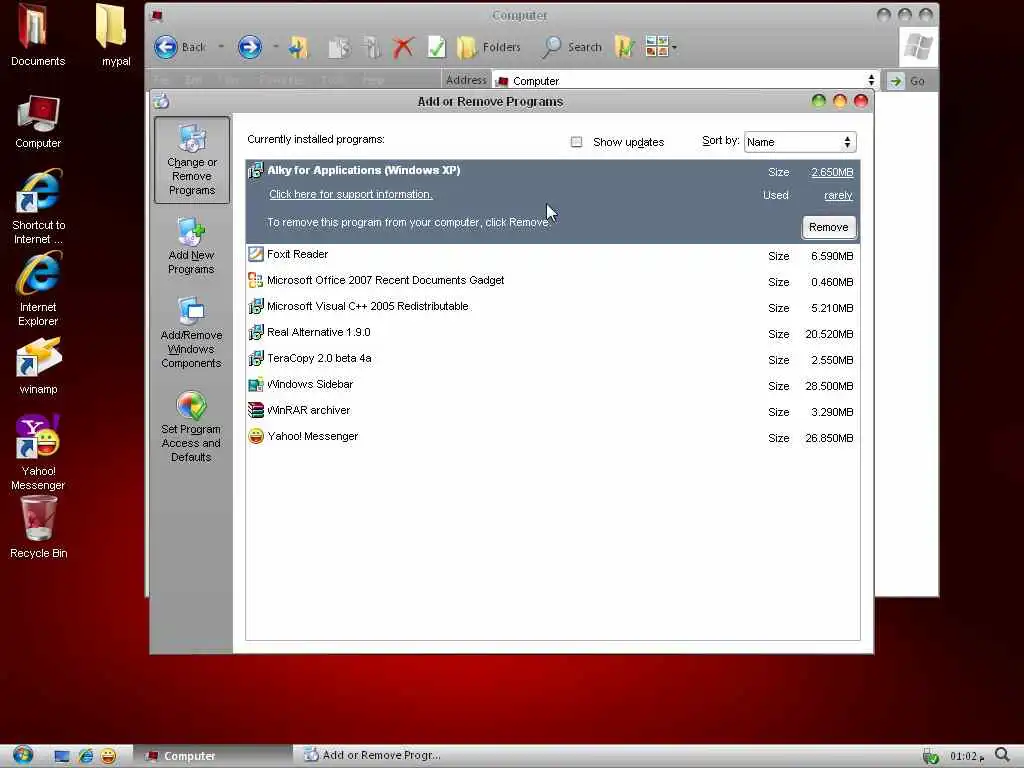The height and width of the screenshot is (768, 1024).
Task: Click Alky for Applications program icon
Action: tap(256, 170)
